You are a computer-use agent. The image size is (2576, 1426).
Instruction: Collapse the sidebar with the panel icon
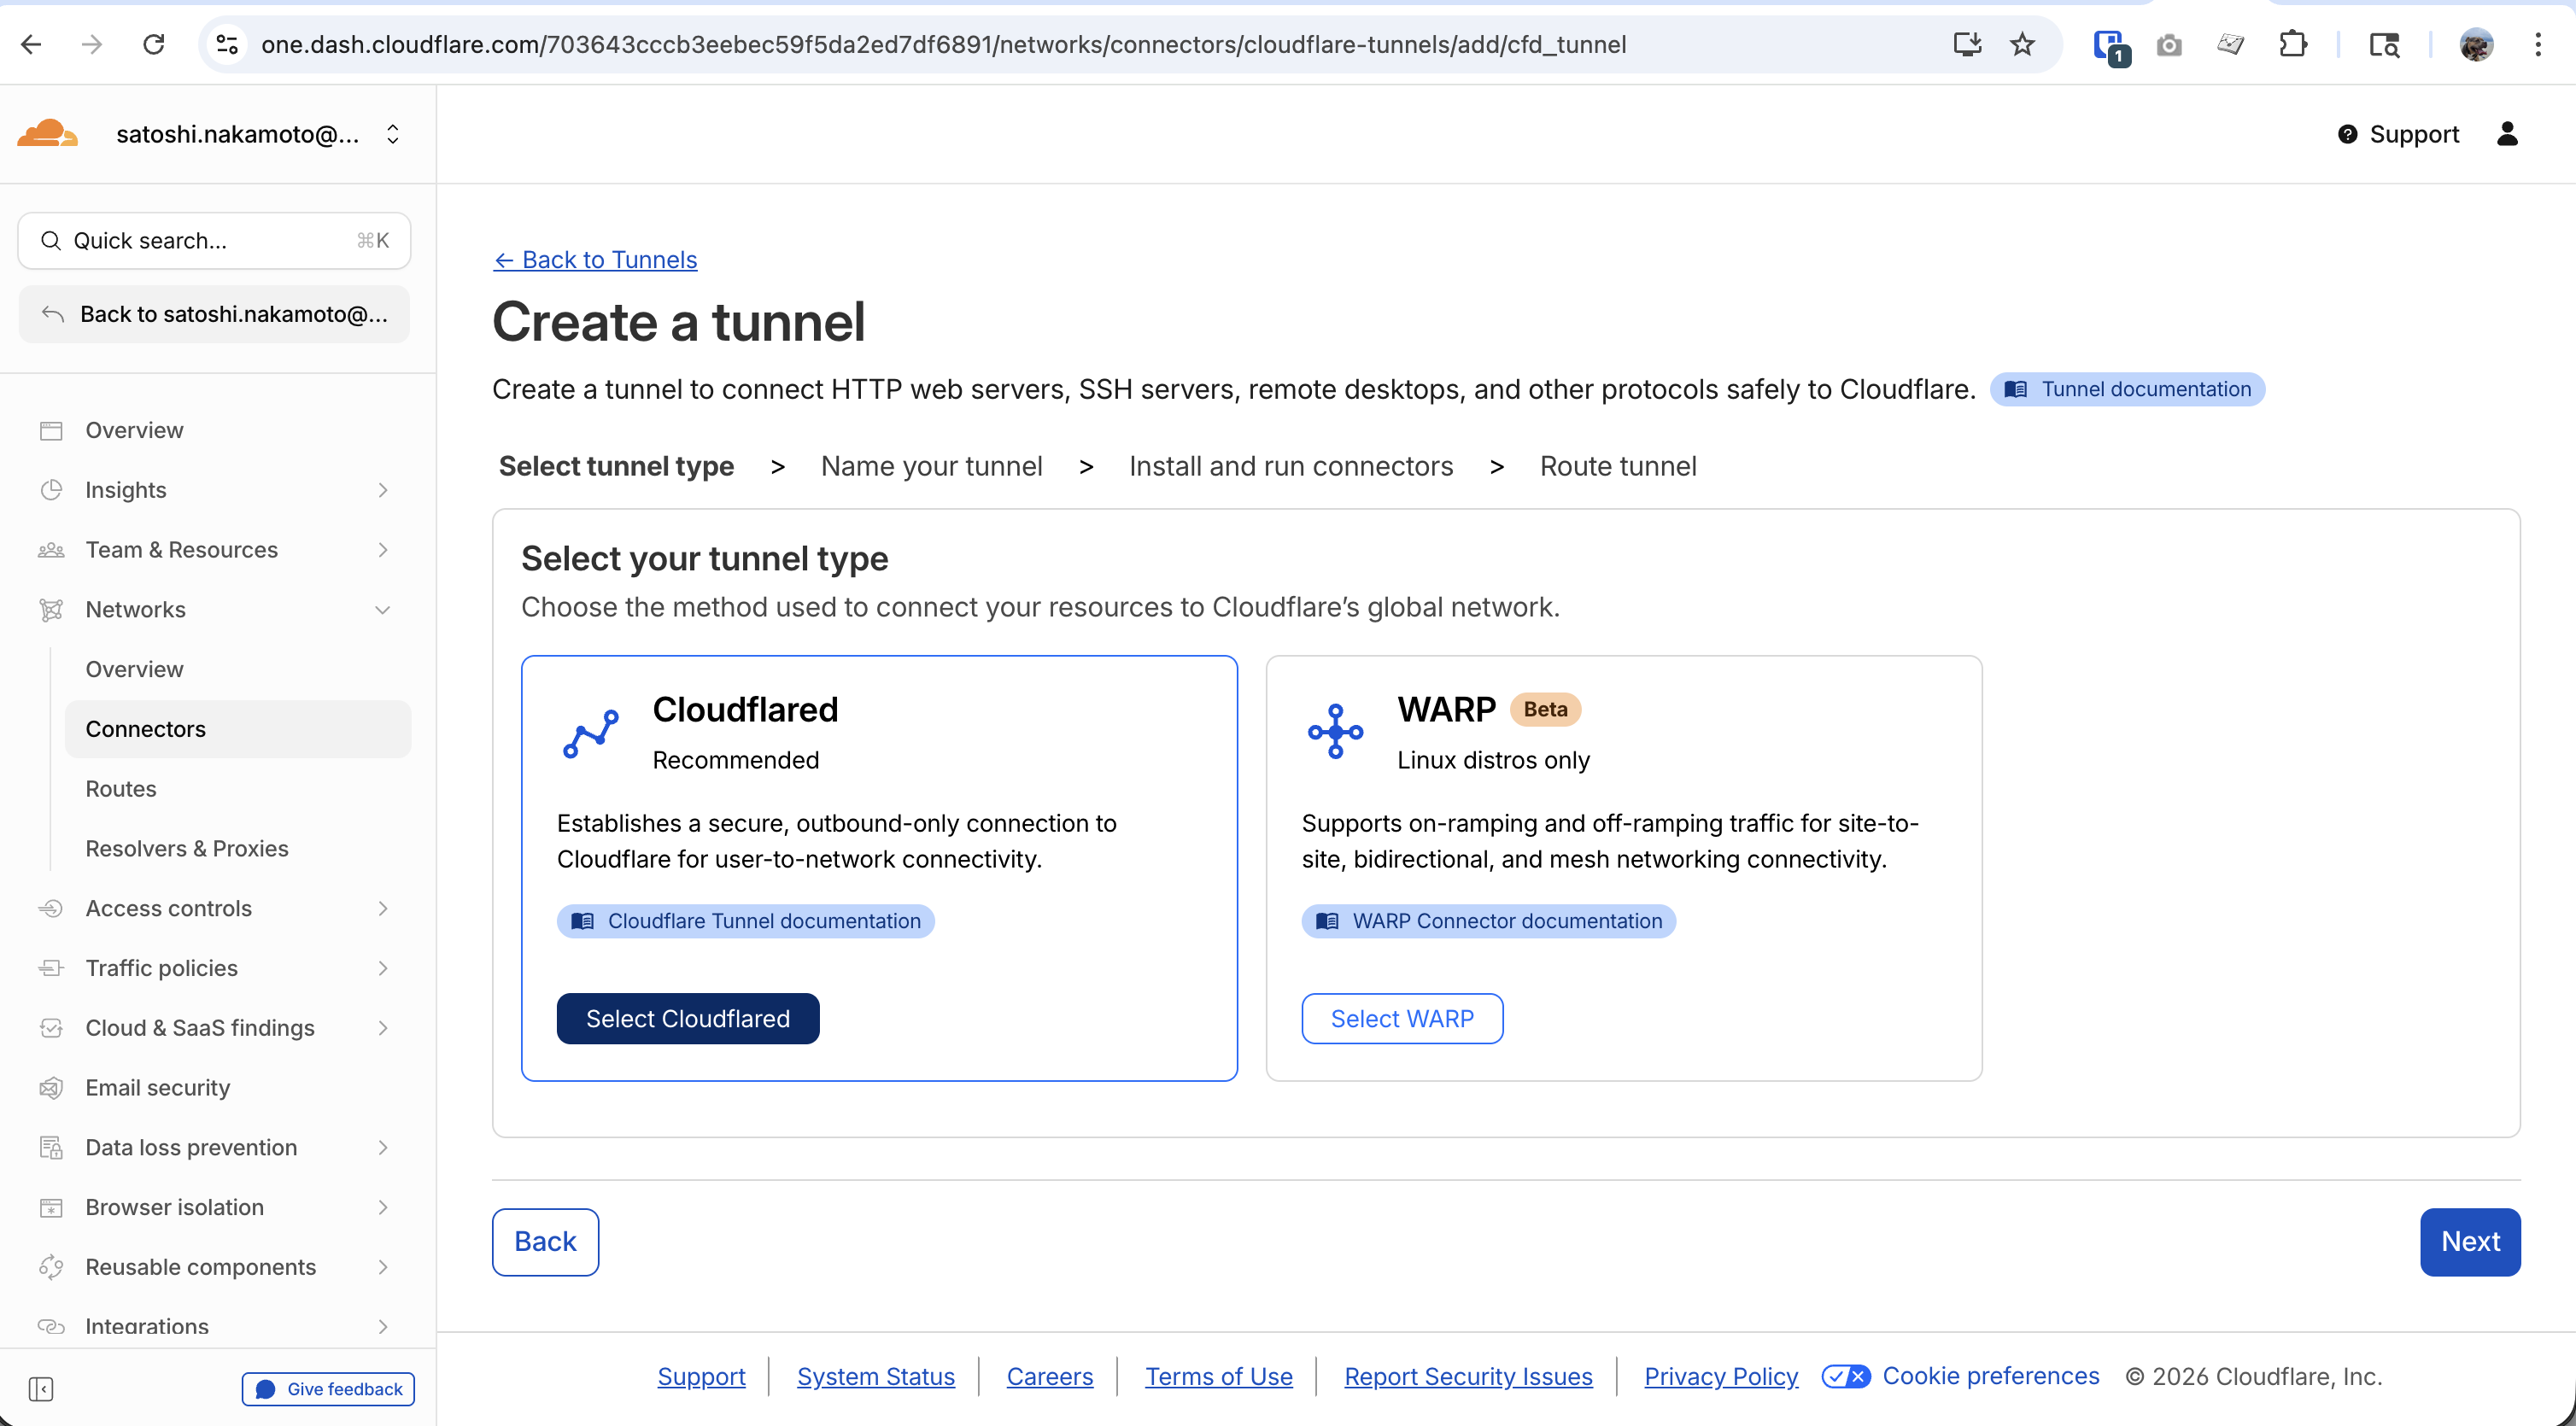(41, 1388)
